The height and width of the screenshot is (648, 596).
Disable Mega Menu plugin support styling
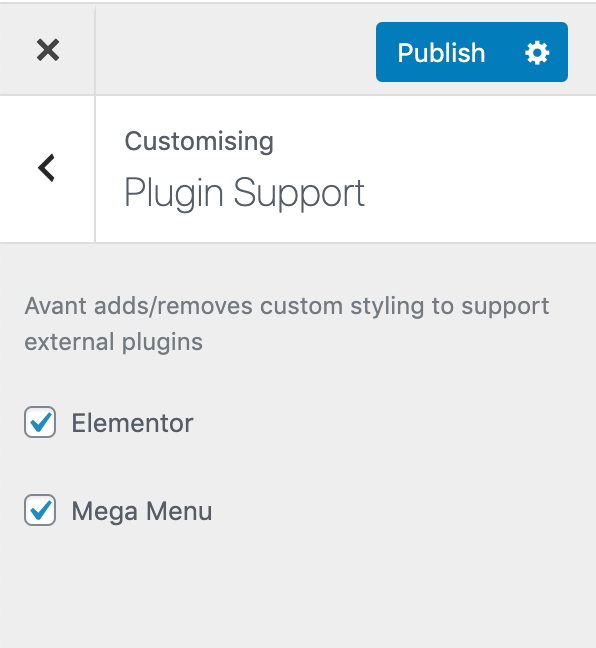(x=40, y=510)
